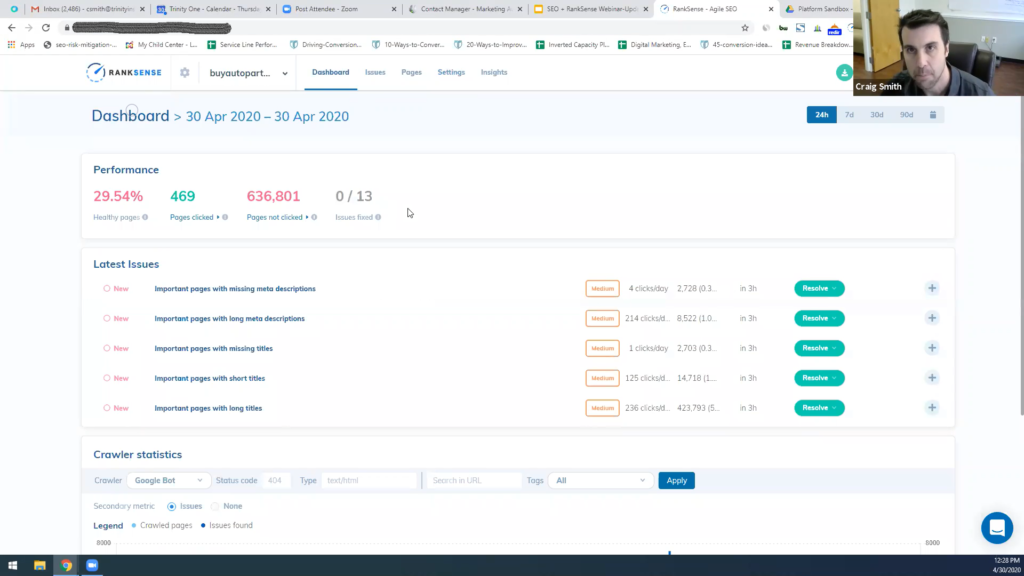
Task: Select the 30d time range
Action: tap(876, 115)
